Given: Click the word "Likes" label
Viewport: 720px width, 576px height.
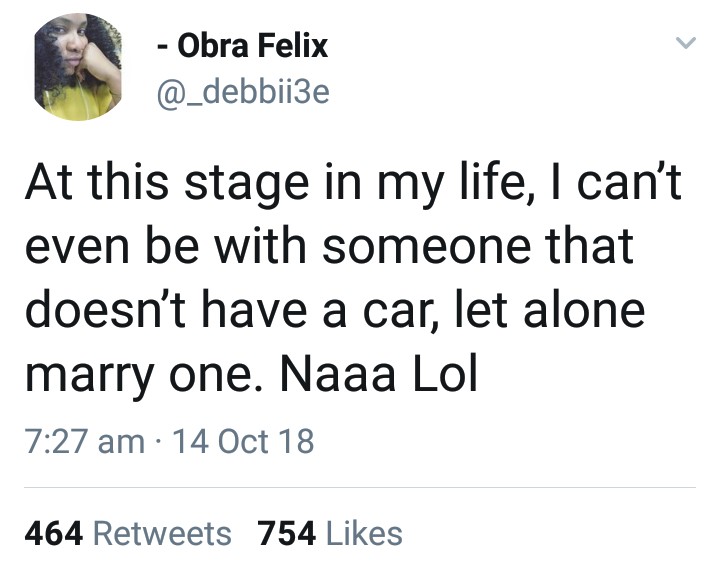Looking at the screenshot, I should coord(364,533).
